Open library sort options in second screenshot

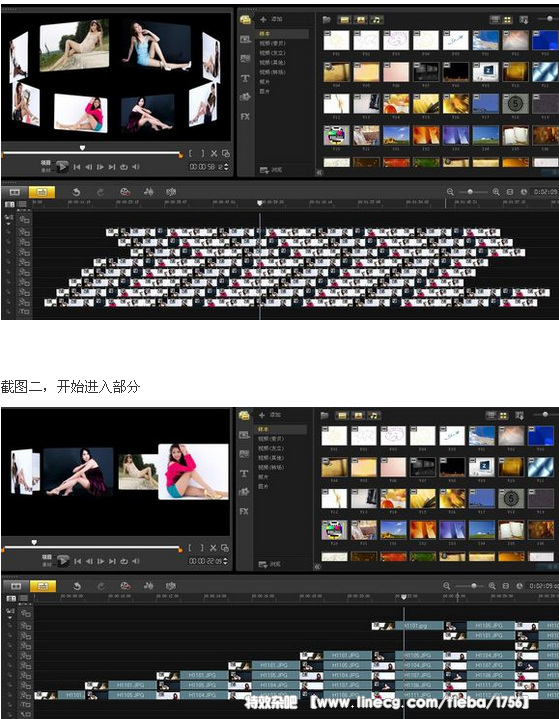[x=520, y=415]
